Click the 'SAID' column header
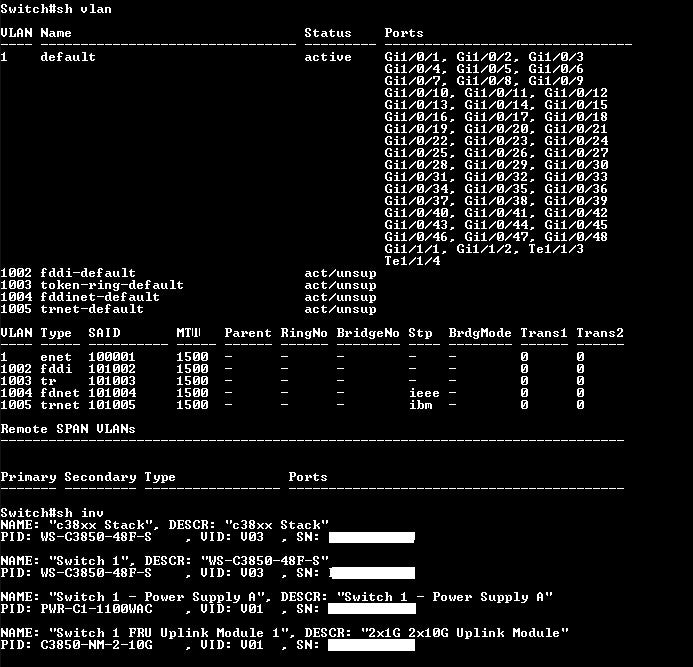The height and width of the screenshot is (667, 693). pos(104,332)
